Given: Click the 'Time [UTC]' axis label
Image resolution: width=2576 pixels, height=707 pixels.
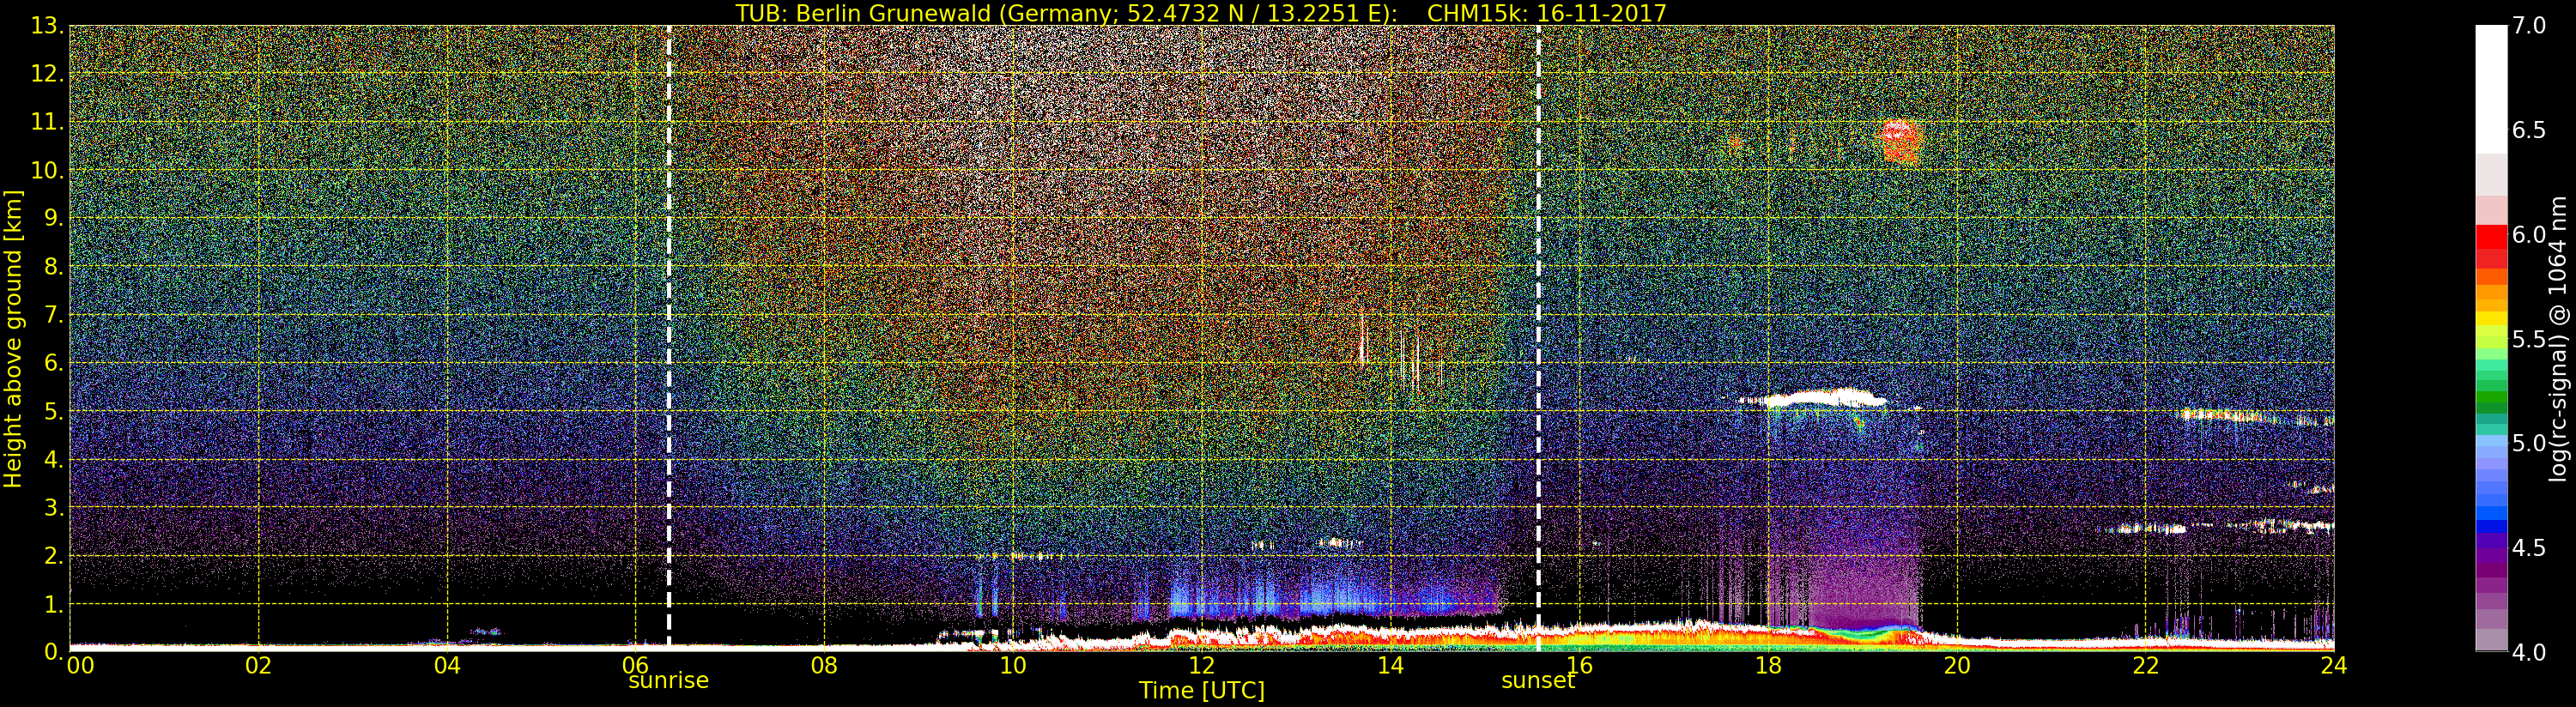Looking at the screenshot, I should pos(1202,691).
